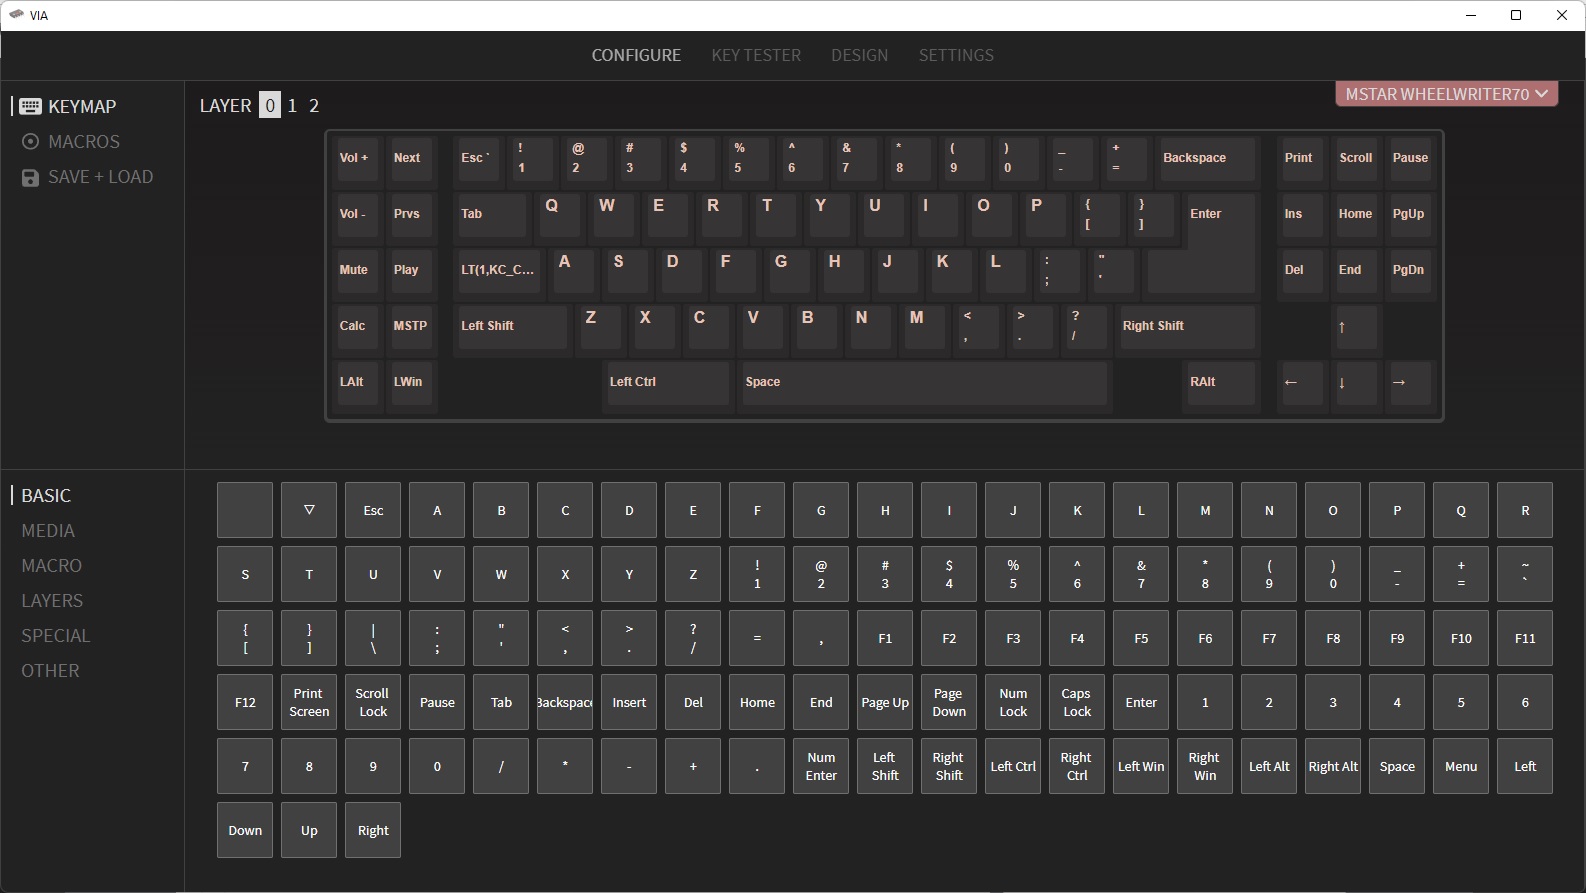1586x893 pixels.
Task: Select the right arrow key on keyboard layout
Action: (x=1410, y=383)
